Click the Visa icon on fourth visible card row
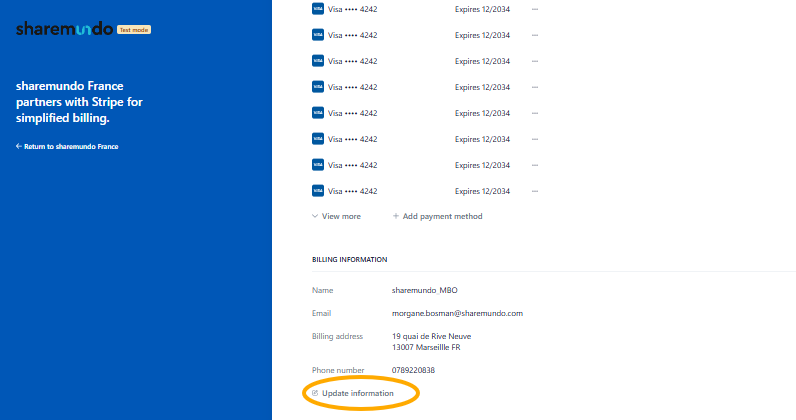Screen dimensions: 796x420 (318, 87)
